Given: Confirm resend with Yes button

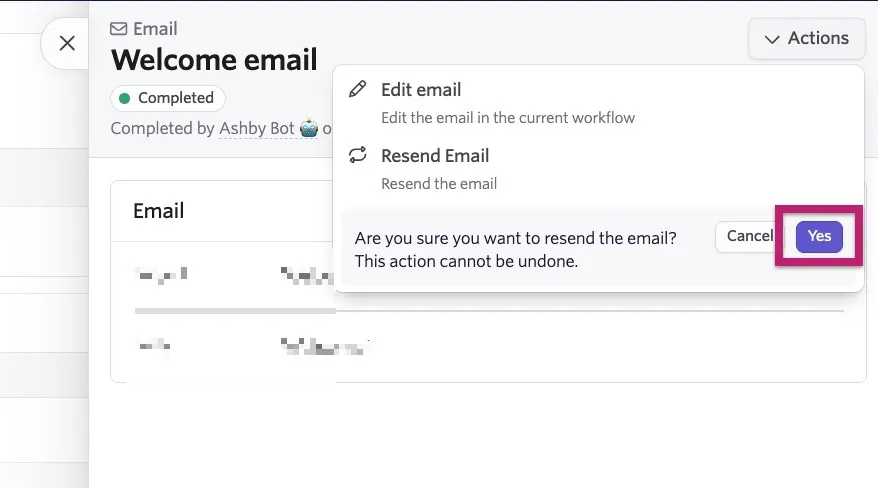Looking at the screenshot, I should coord(819,236).
